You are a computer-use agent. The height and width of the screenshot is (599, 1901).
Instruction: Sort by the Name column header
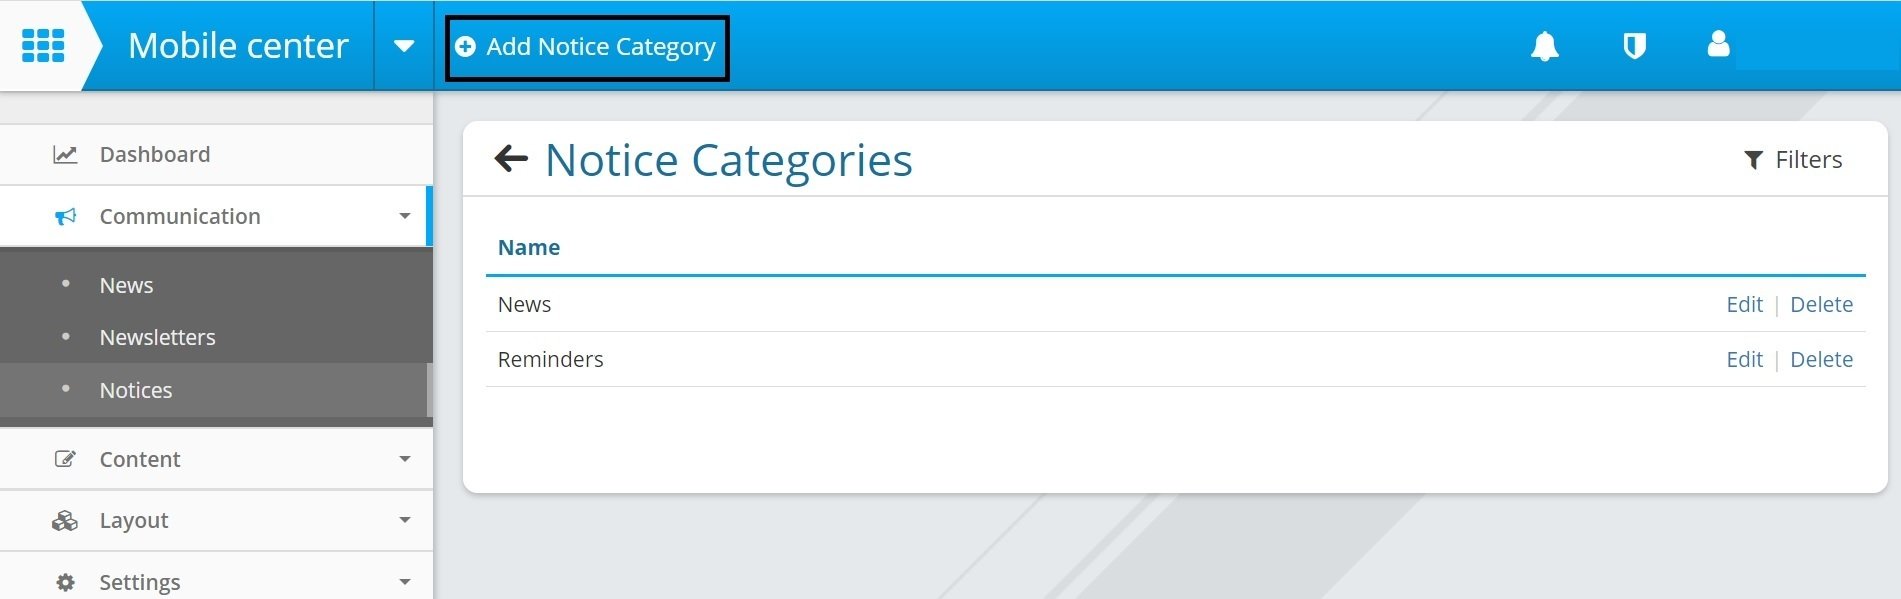tap(529, 247)
